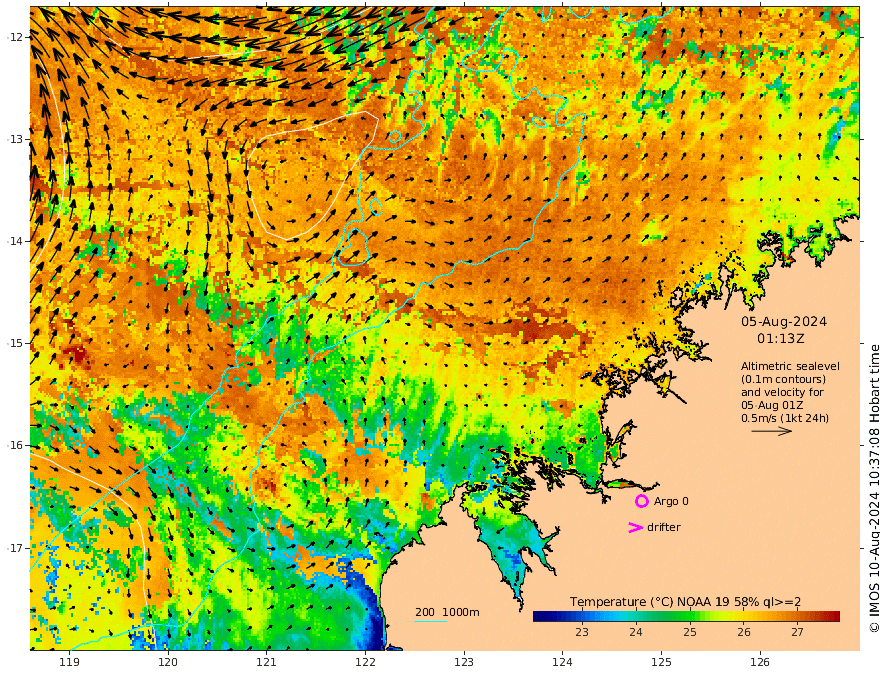
Task: Click the -15 latitude axis label
Action: (15, 343)
